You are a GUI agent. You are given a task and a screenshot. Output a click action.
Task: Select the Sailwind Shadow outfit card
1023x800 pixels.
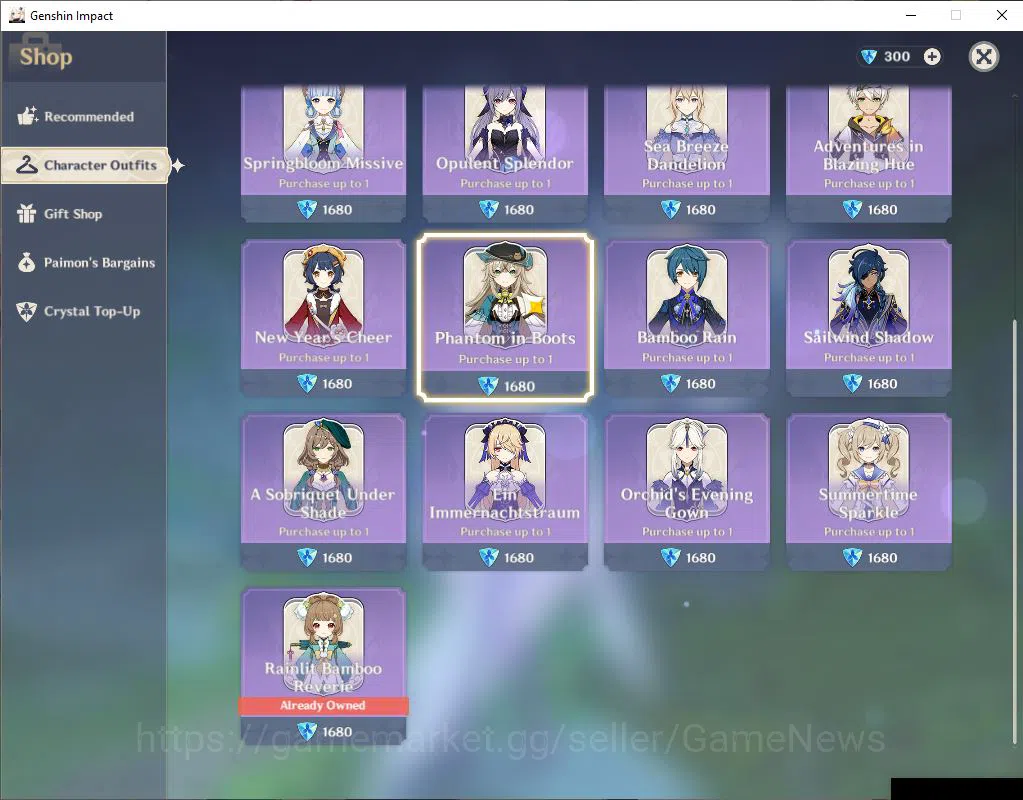868,318
